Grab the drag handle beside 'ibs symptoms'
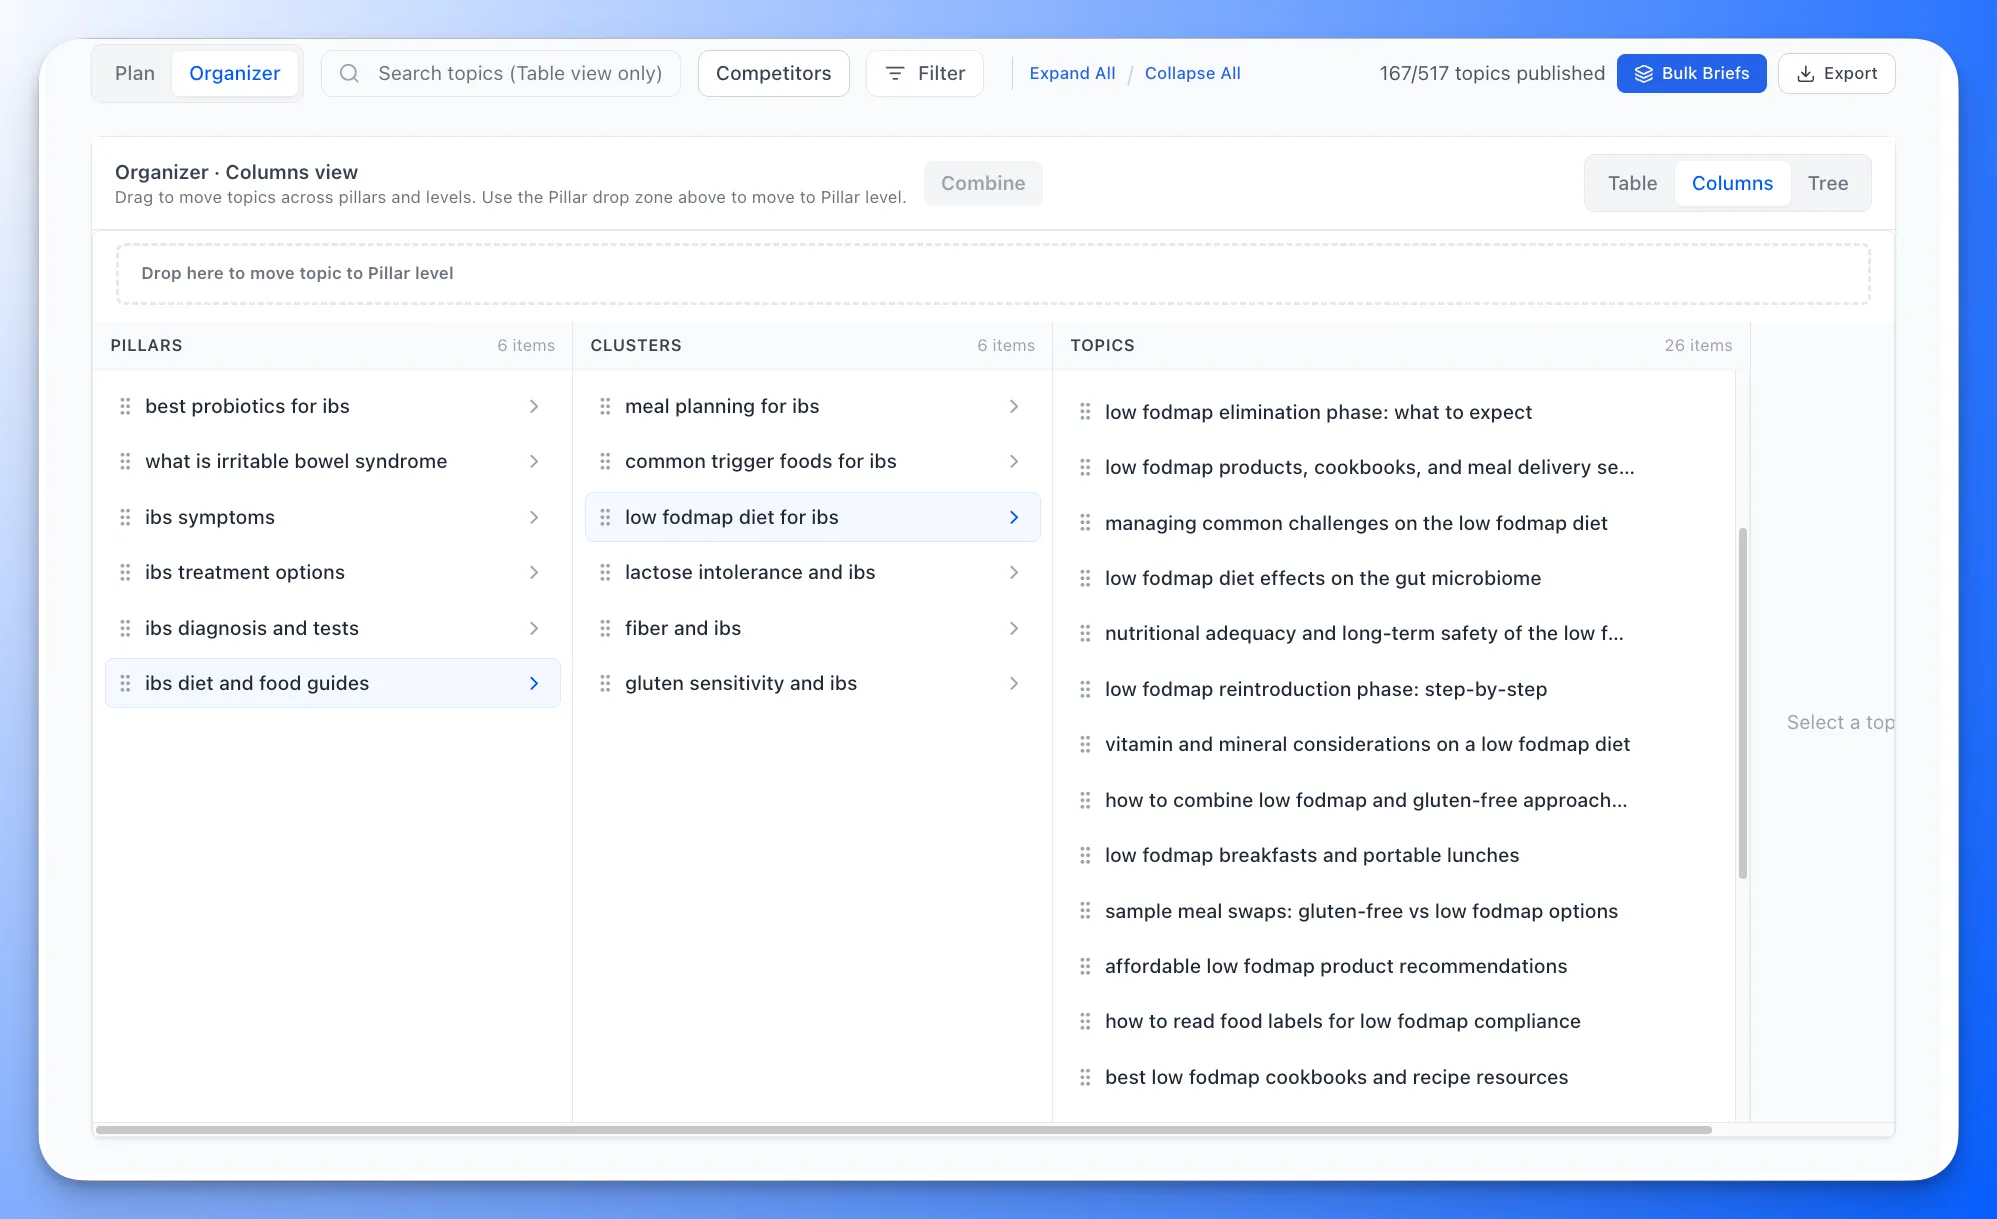Viewport: 1997px width, 1219px height. 125,517
